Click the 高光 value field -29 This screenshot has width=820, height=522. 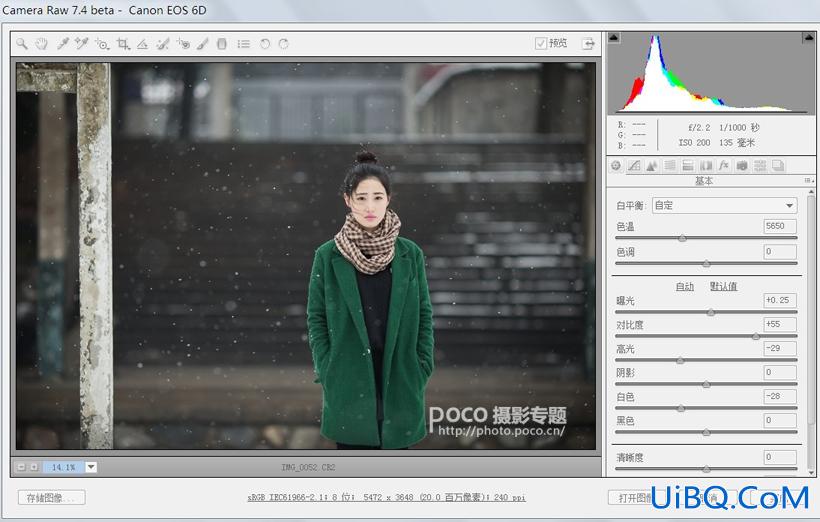pos(780,348)
